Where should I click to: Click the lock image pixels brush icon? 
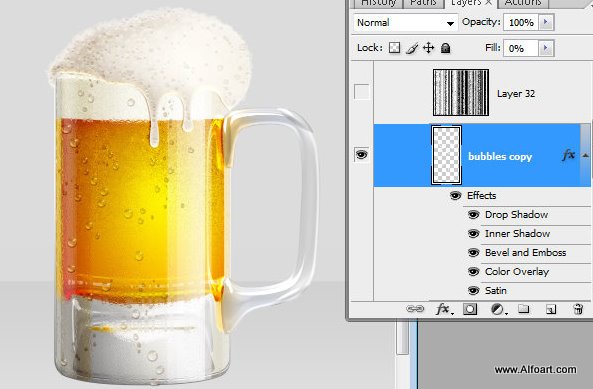tap(412, 48)
